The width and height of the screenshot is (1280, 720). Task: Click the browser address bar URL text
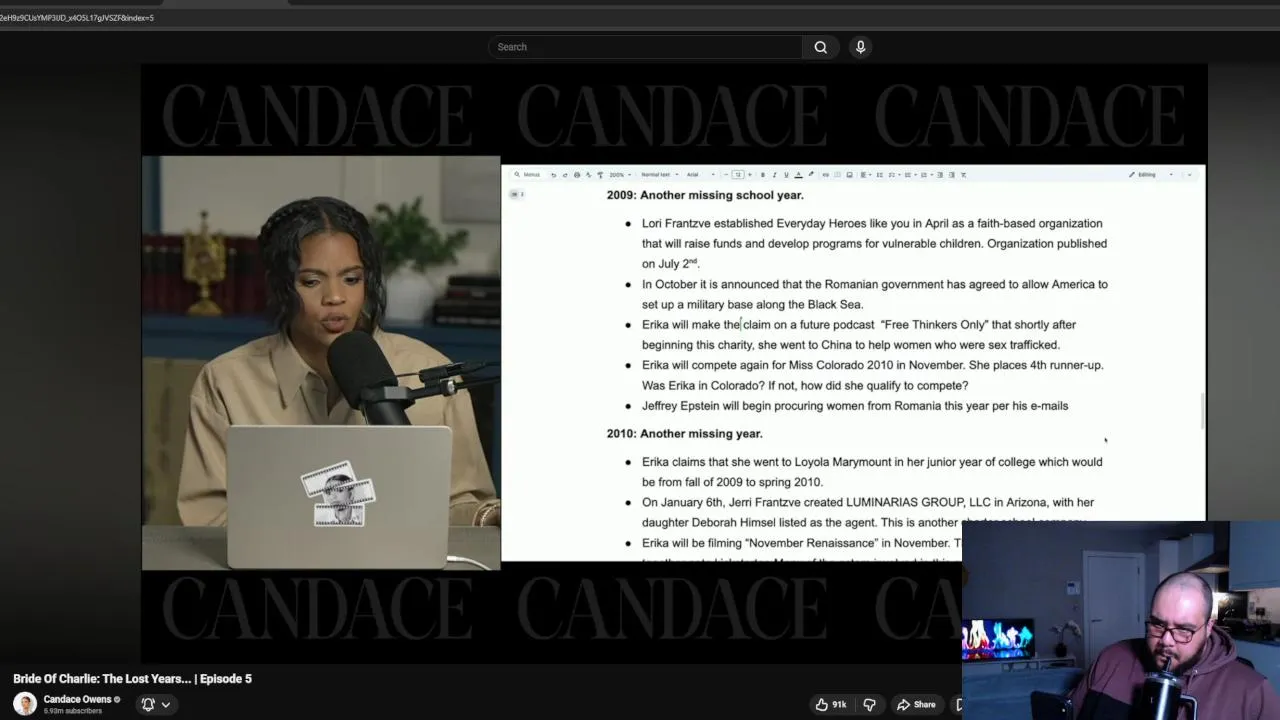[x=77, y=17]
